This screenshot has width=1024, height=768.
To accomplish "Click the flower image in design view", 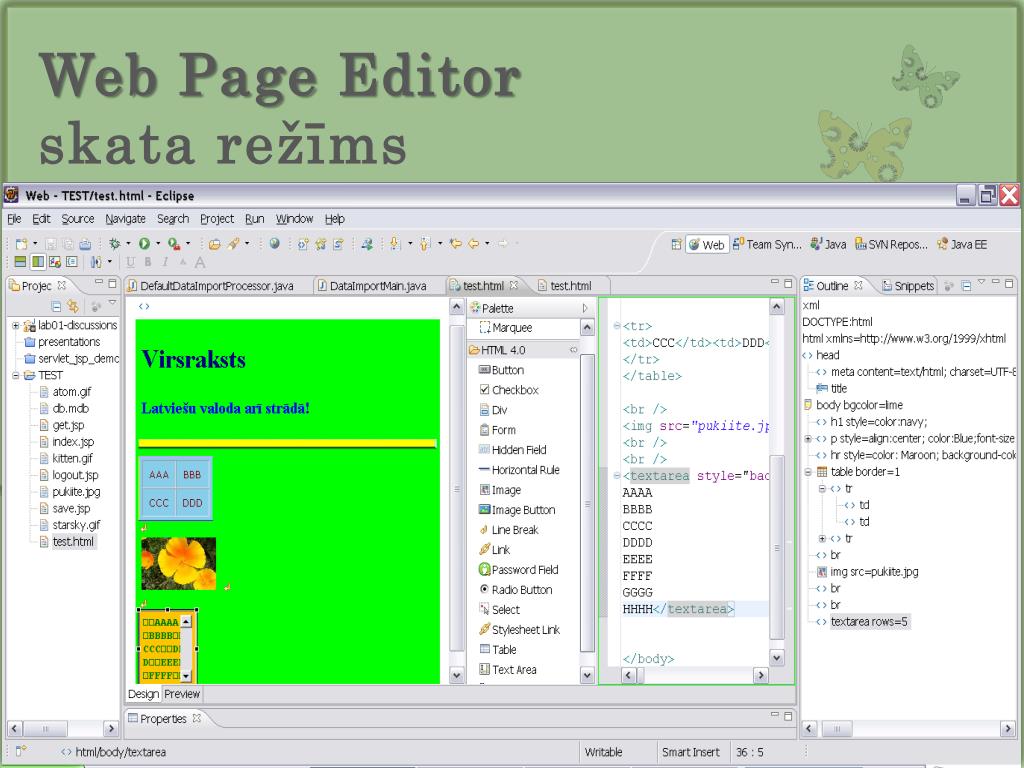I will 178,563.
